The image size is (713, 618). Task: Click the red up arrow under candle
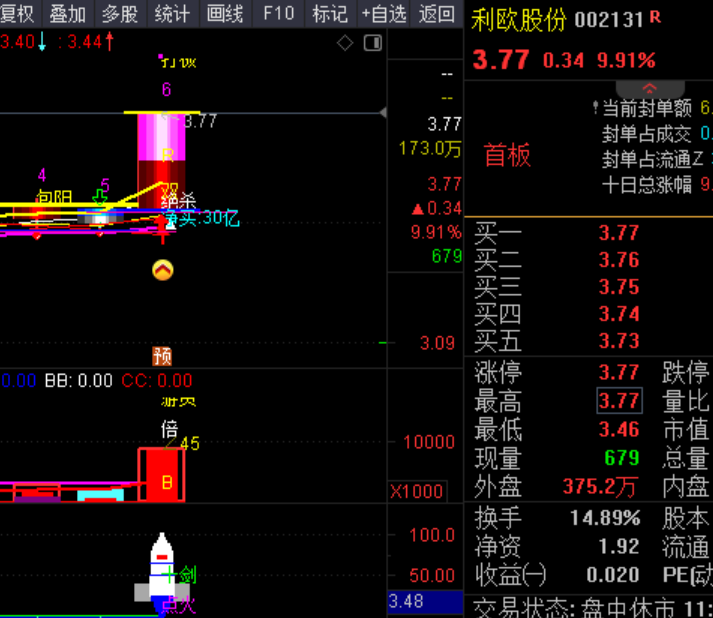162,230
